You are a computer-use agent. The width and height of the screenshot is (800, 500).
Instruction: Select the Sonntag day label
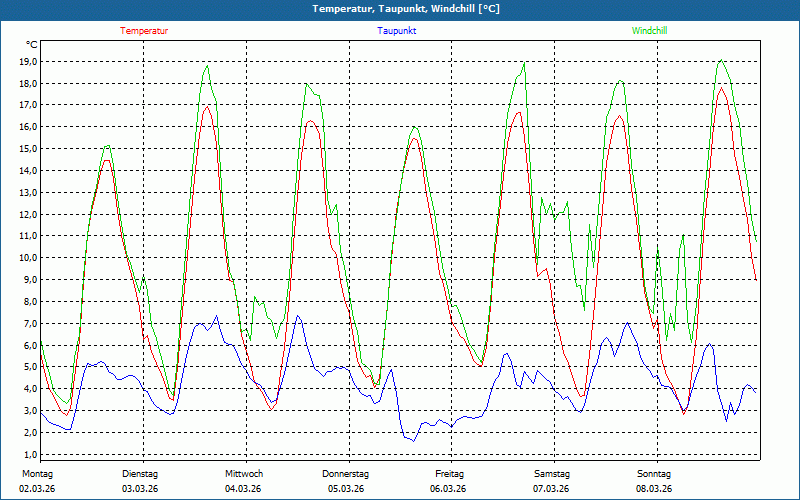pyautogui.click(x=654, y=474)
